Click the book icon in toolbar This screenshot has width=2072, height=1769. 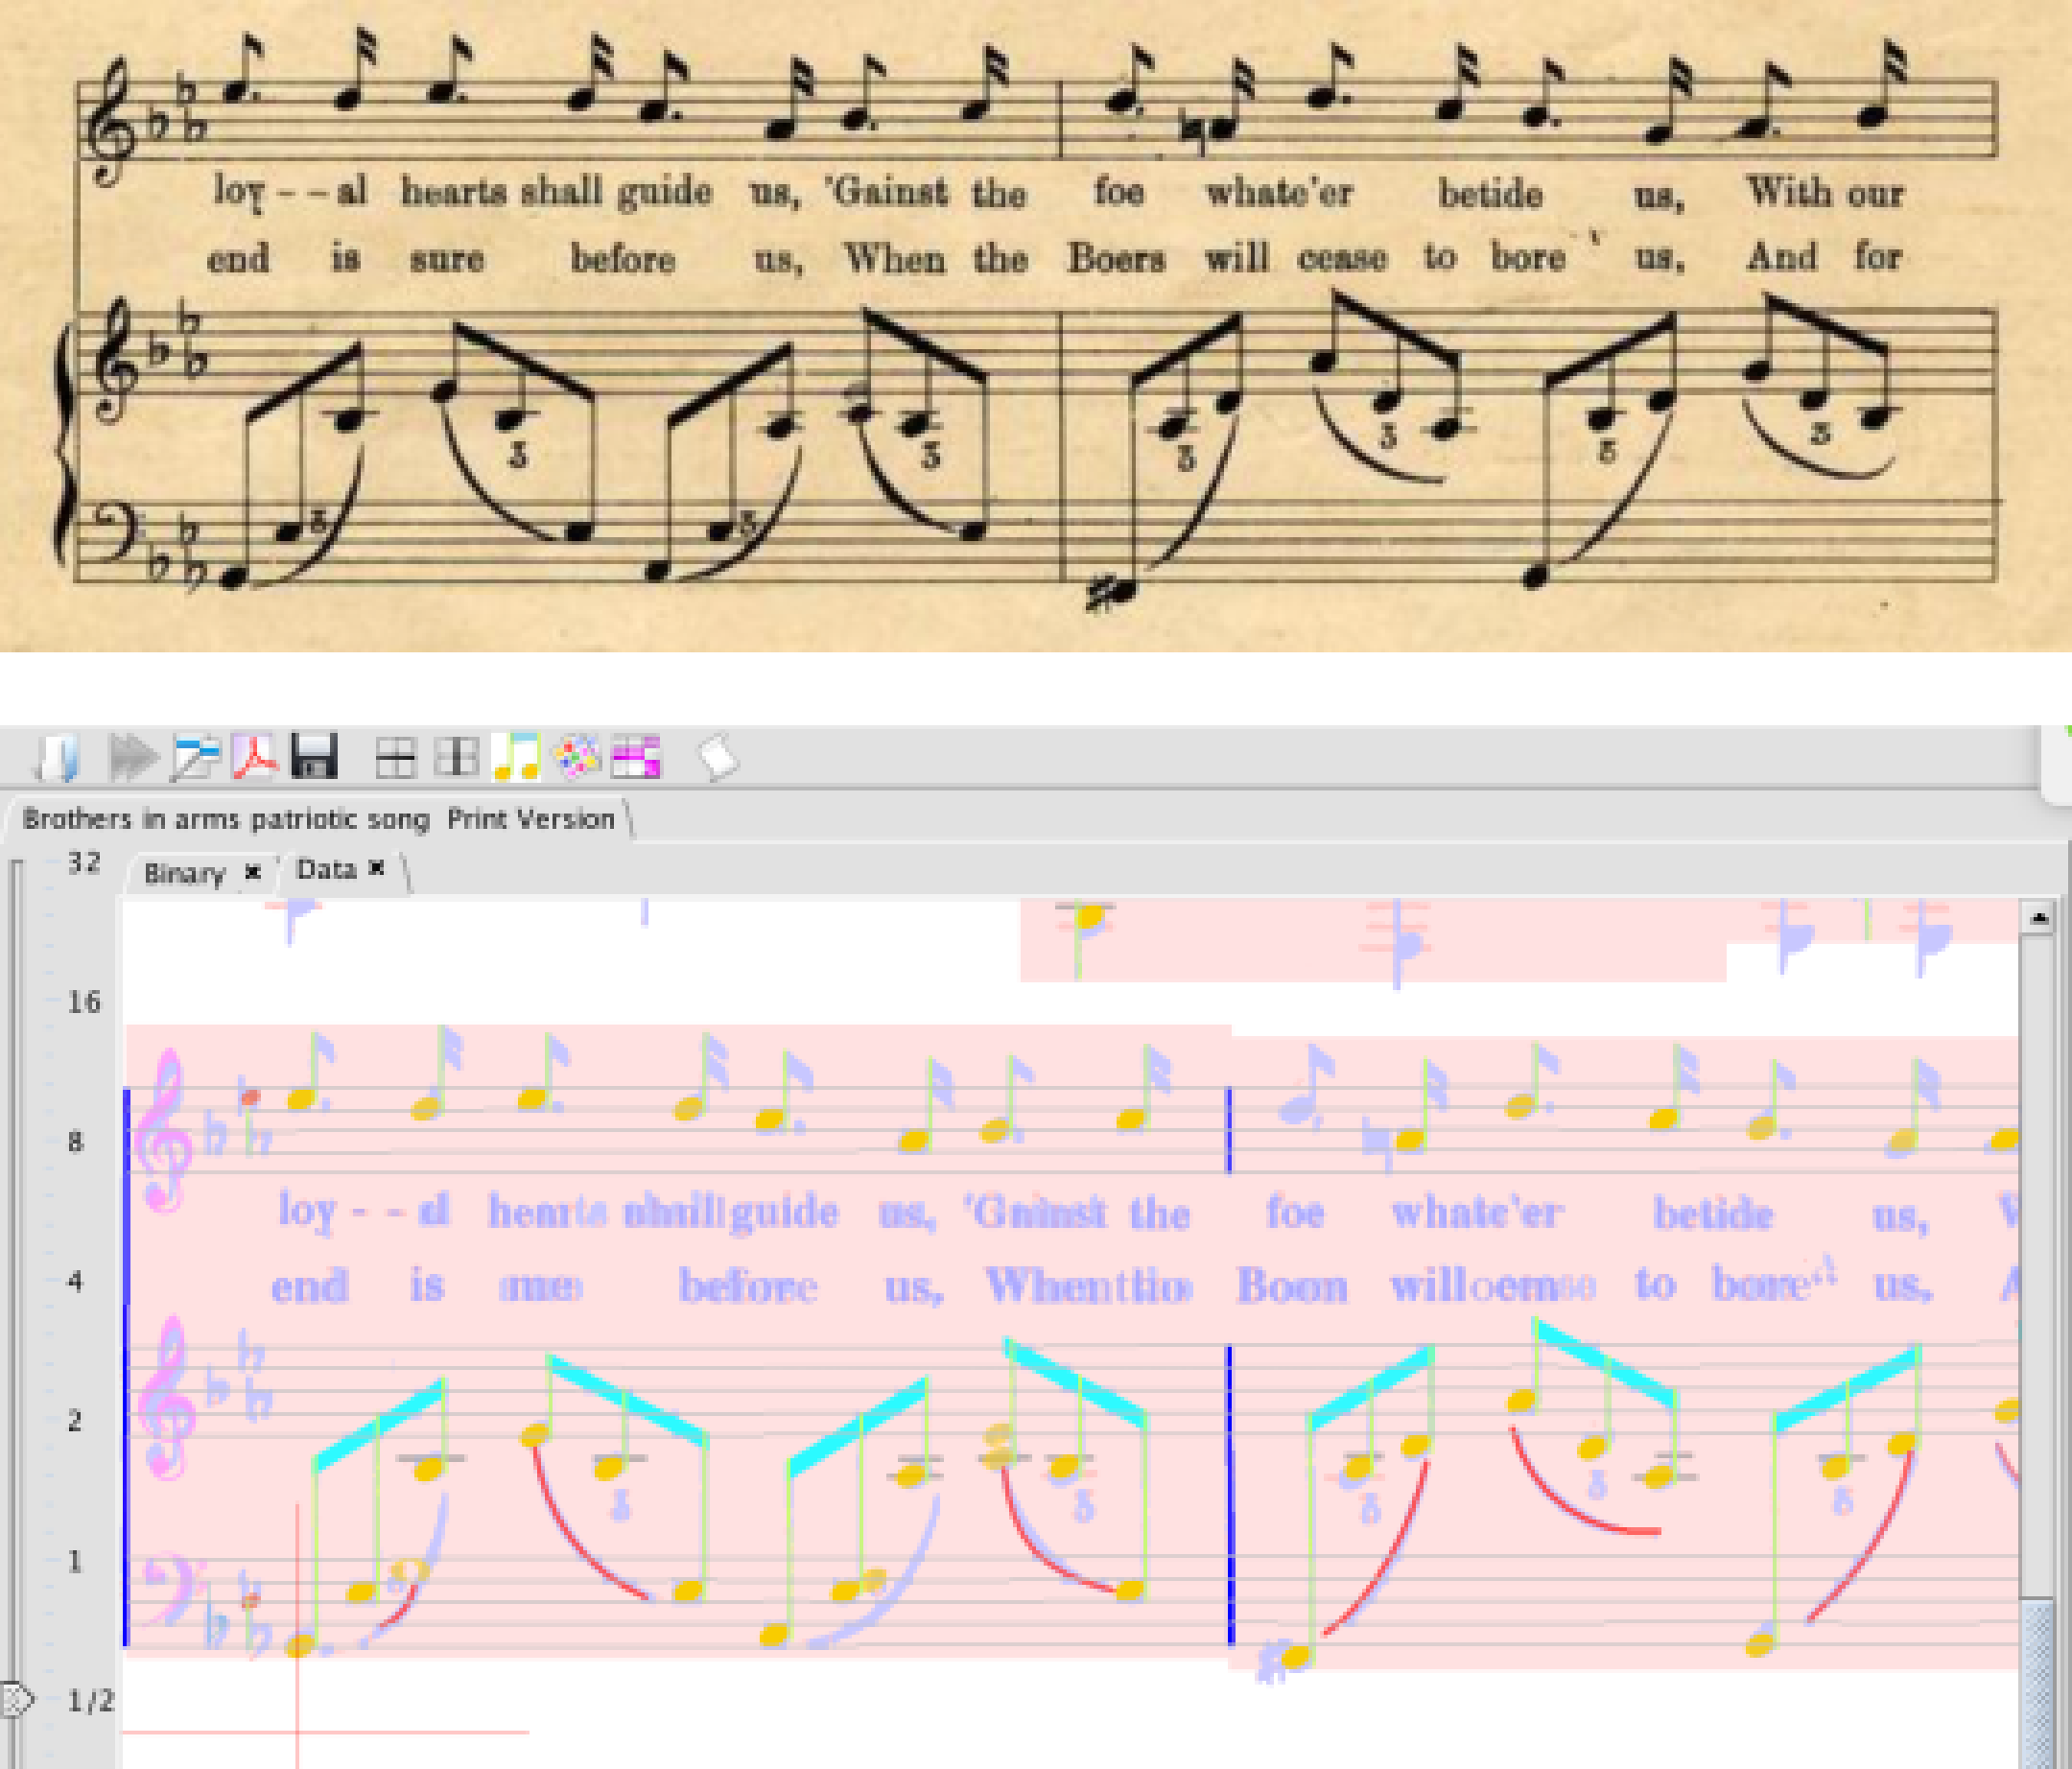coord(56,757)
